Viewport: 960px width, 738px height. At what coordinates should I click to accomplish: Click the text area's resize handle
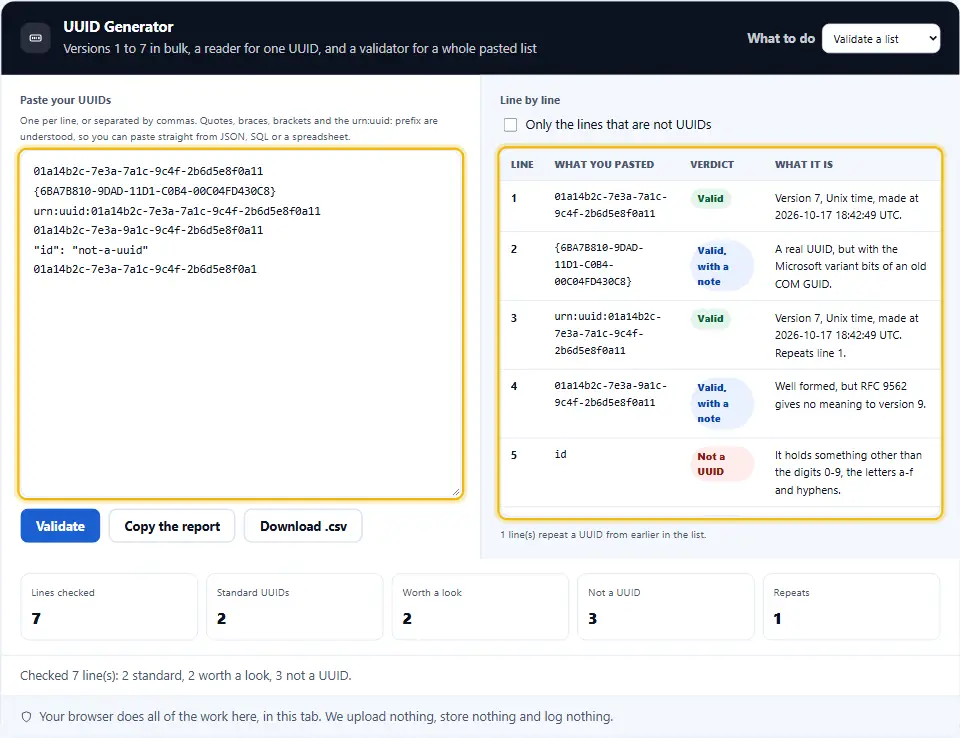coord(456,492)
